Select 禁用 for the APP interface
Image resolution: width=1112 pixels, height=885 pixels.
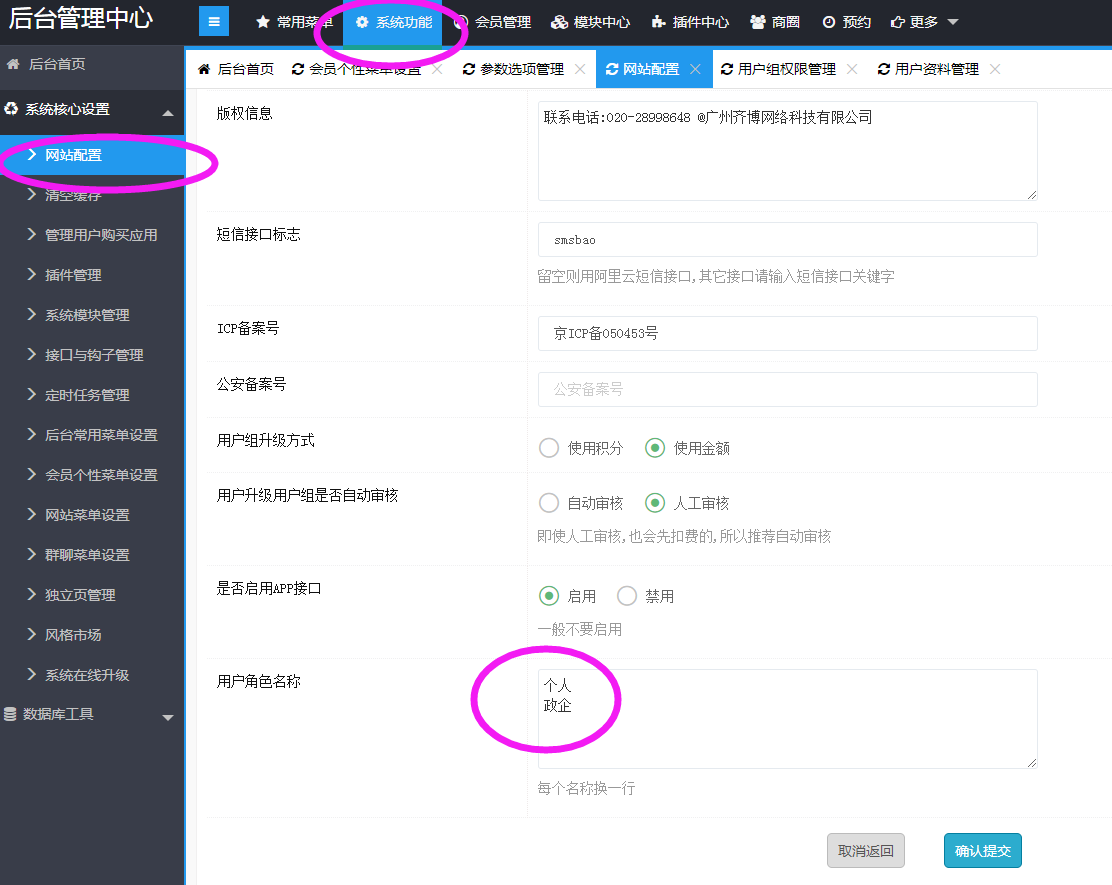pyautogui.click(x=627, y=596)
